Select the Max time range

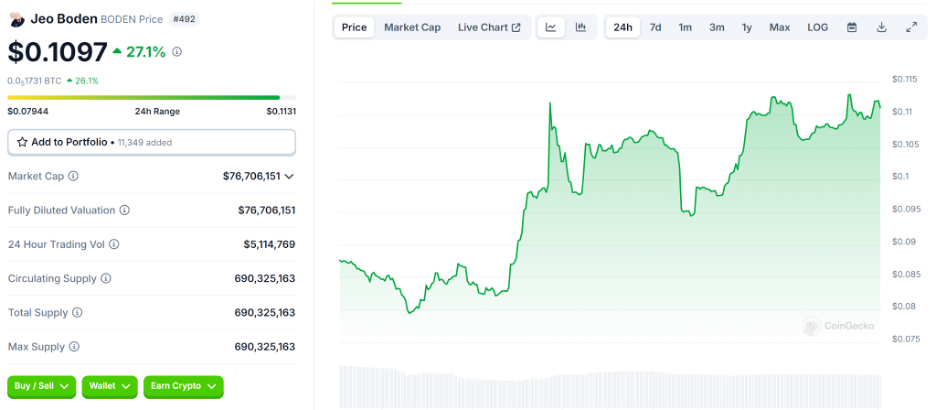(780, 27)
